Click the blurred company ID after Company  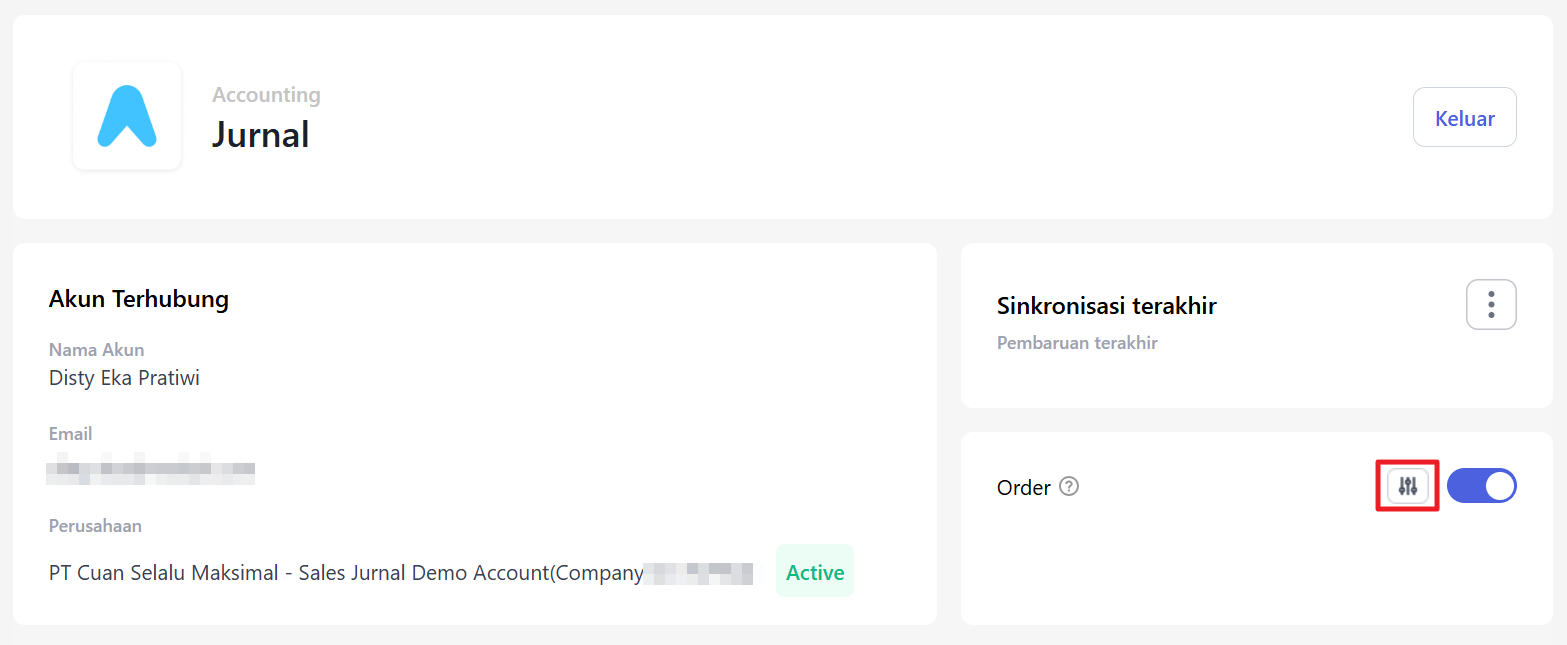click(x=698, y=573)
